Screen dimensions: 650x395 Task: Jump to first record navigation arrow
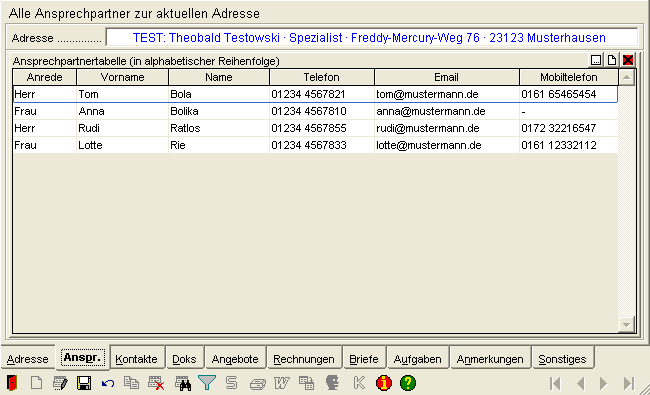555,383
